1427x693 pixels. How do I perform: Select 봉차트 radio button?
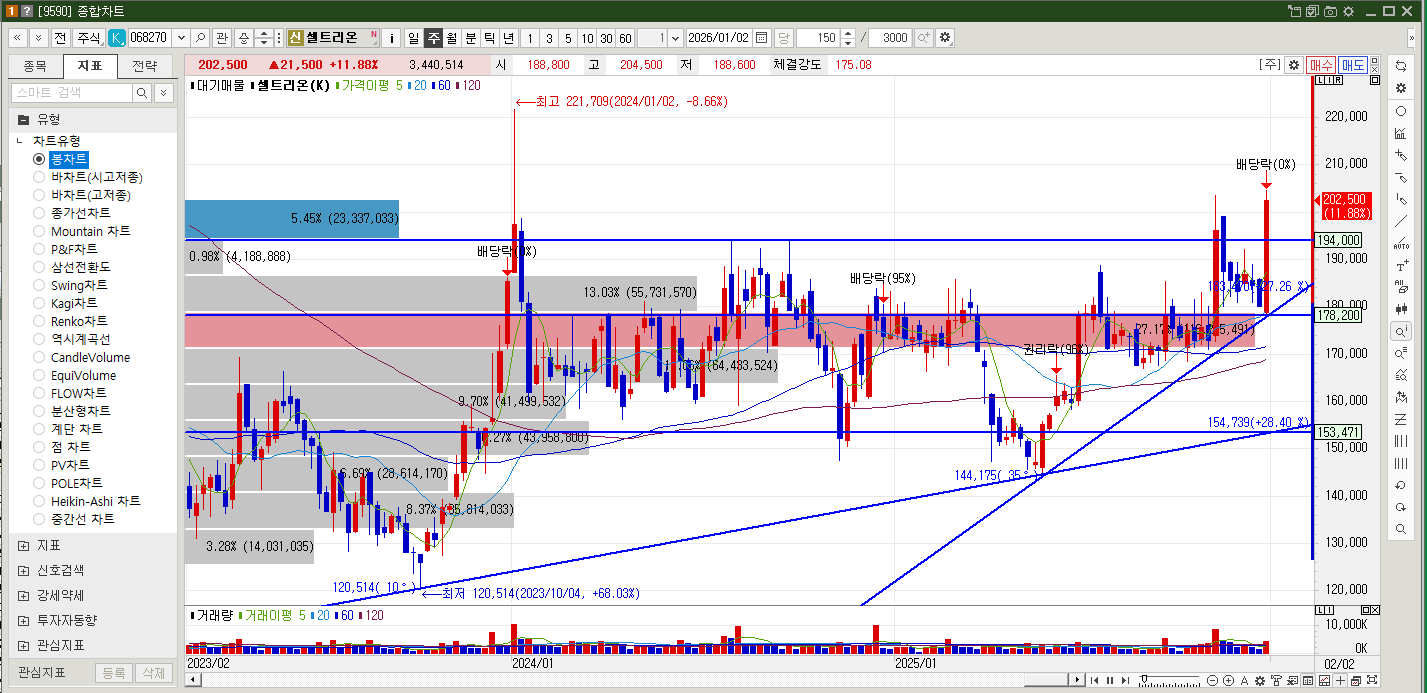pyautogui.click(x=39, y=159)
